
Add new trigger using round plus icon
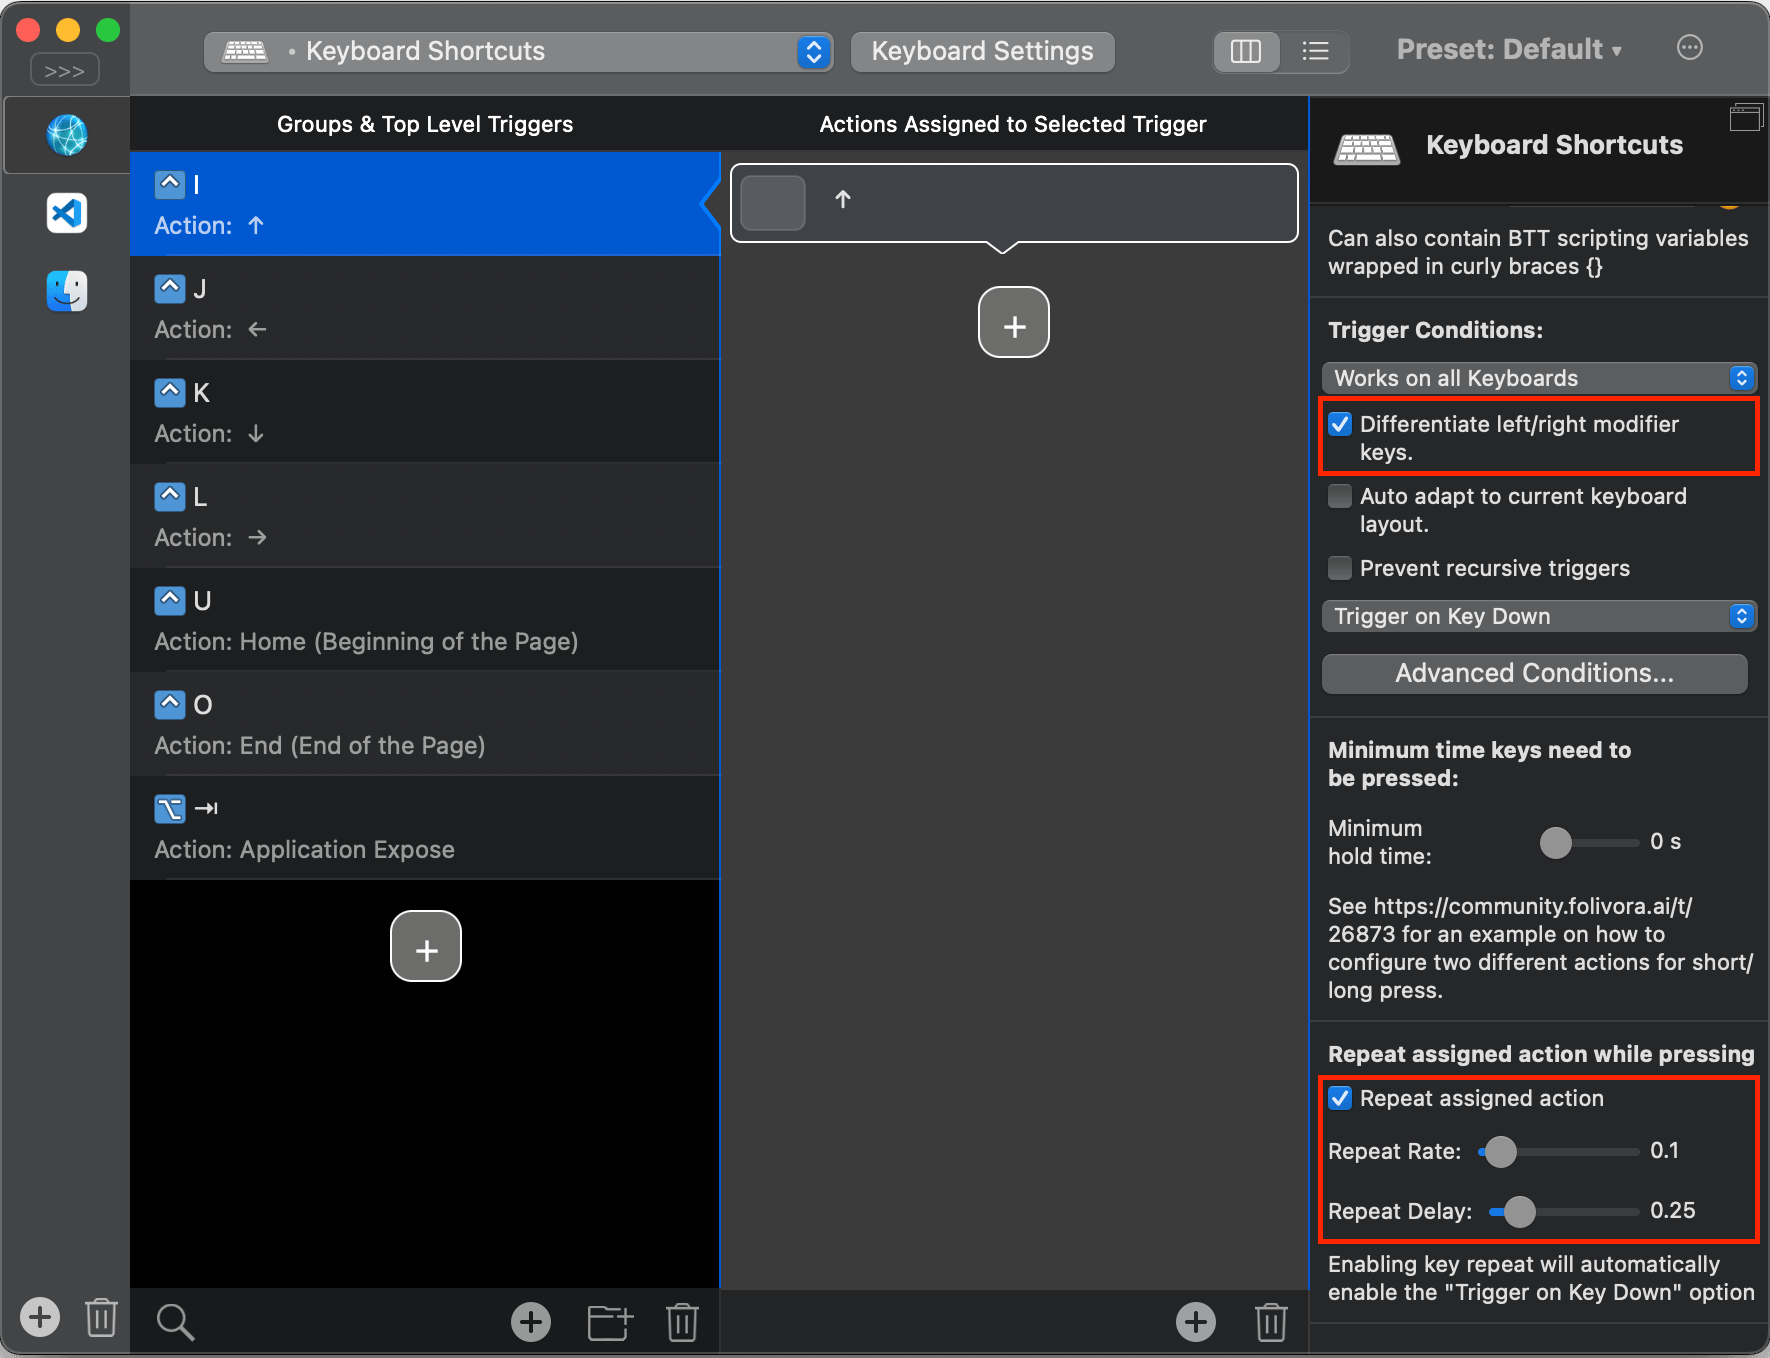531,1321
